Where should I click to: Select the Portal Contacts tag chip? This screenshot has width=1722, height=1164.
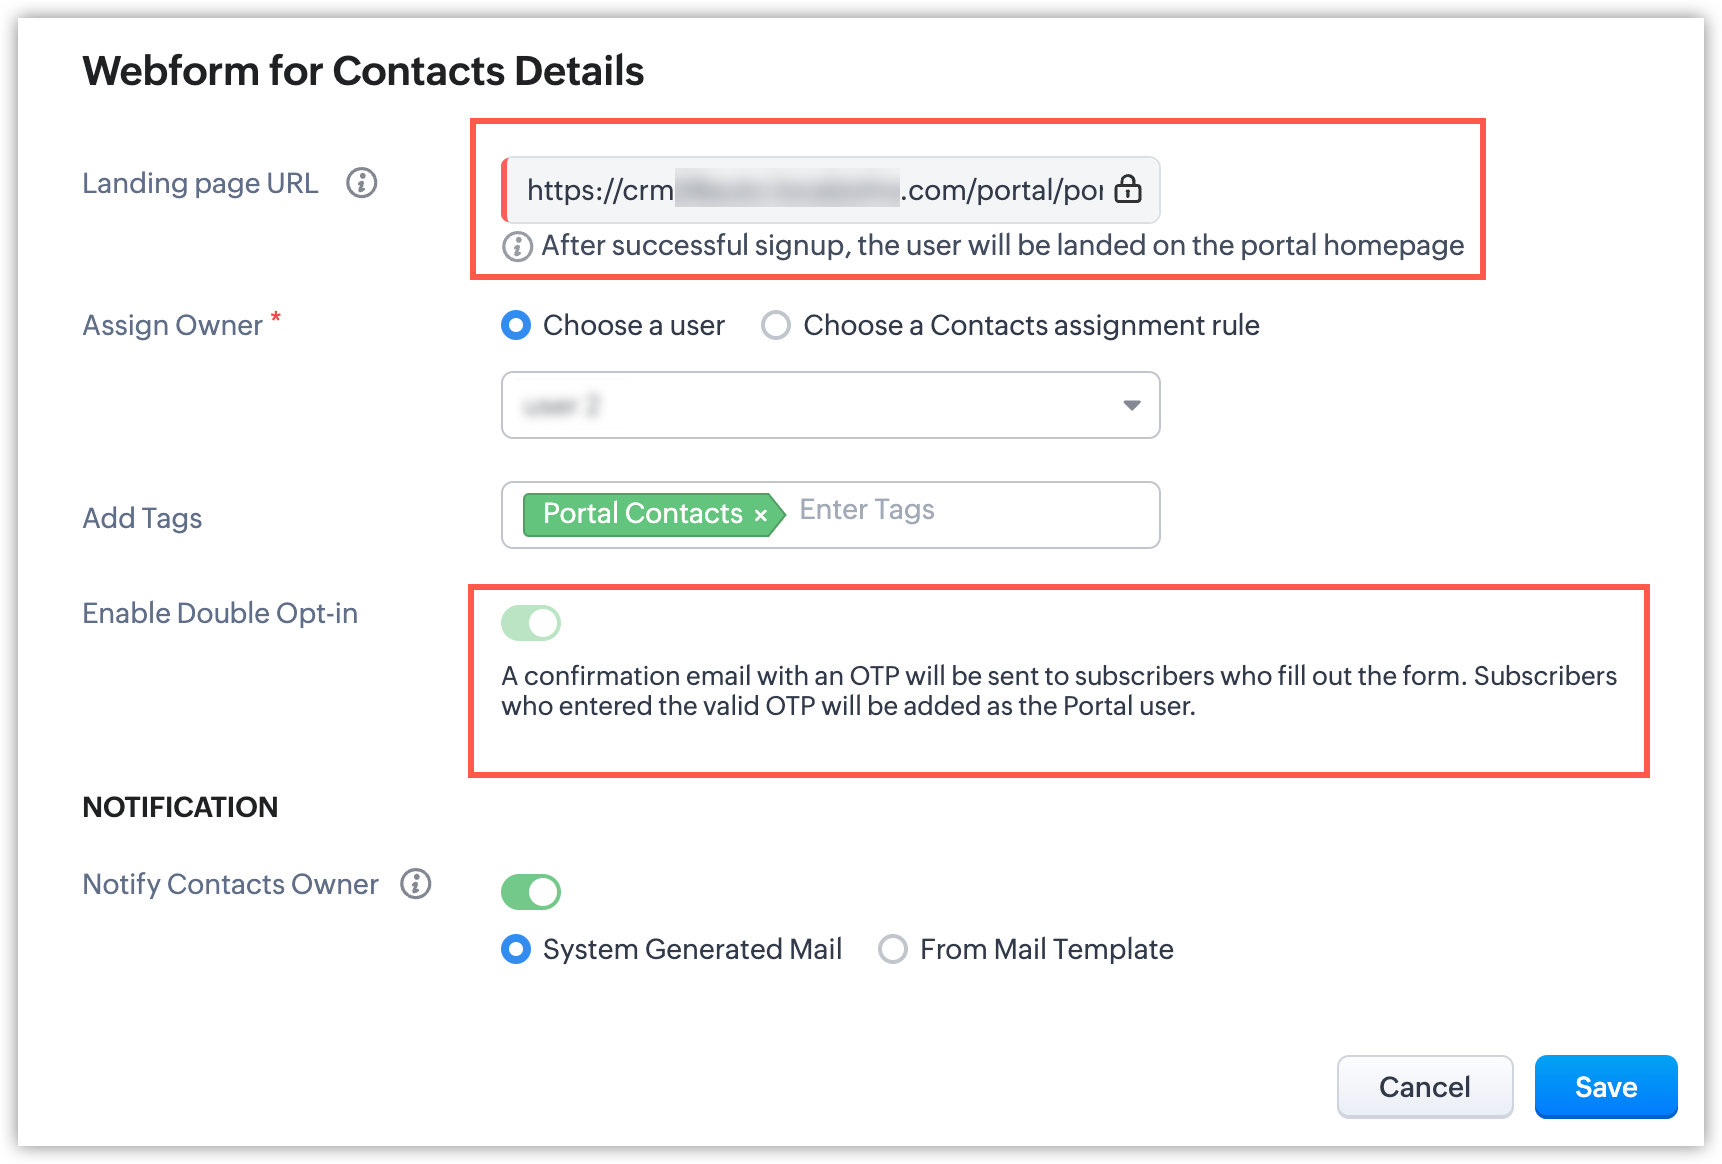click(642, 514)
